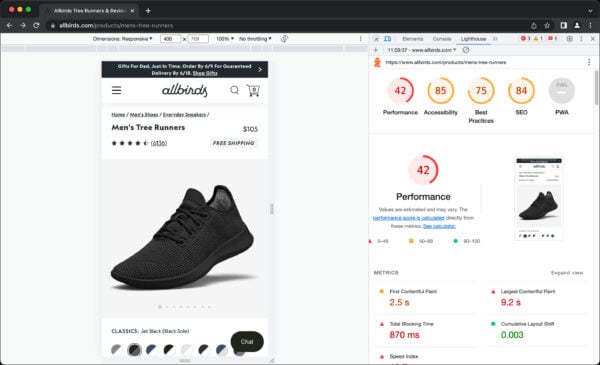Click the rotate device icon
This screenshot has height=365, width=600.
(x=284, y=39)
